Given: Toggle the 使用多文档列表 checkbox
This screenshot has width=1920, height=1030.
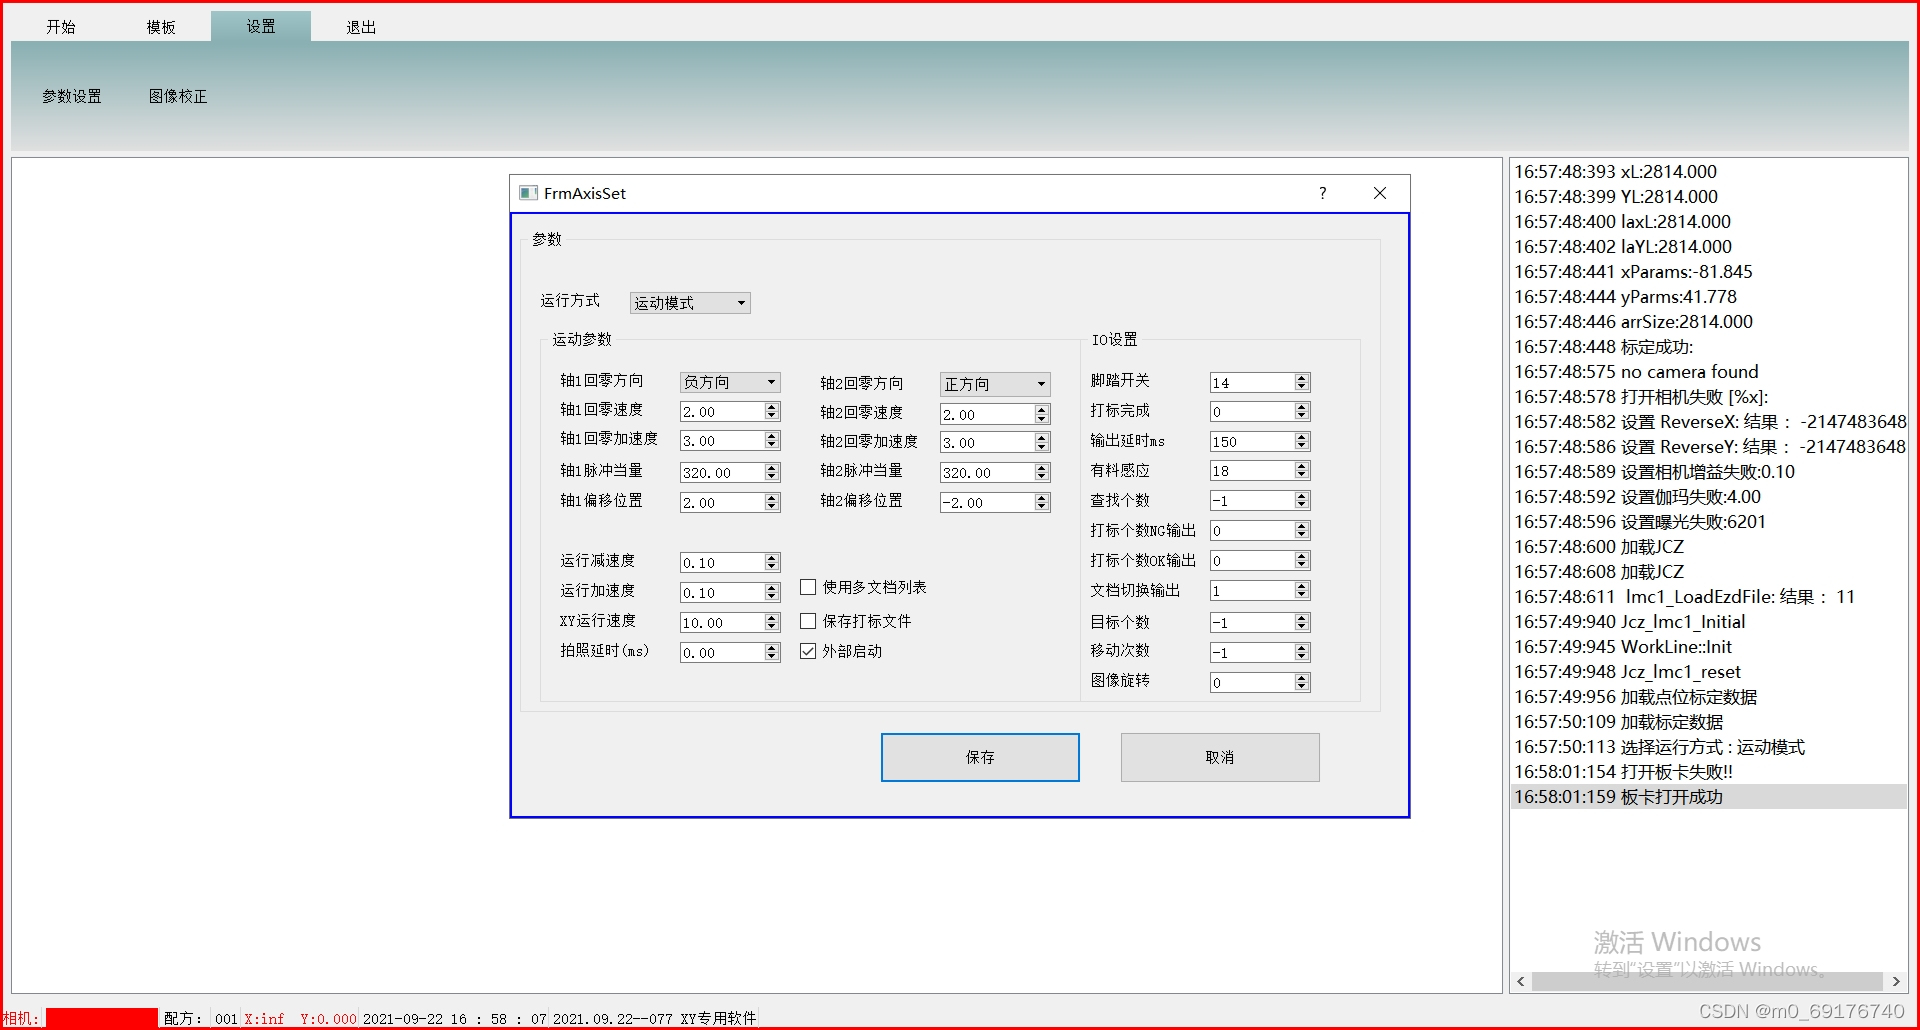Looking at the screenshot, I should click(808, 587).
